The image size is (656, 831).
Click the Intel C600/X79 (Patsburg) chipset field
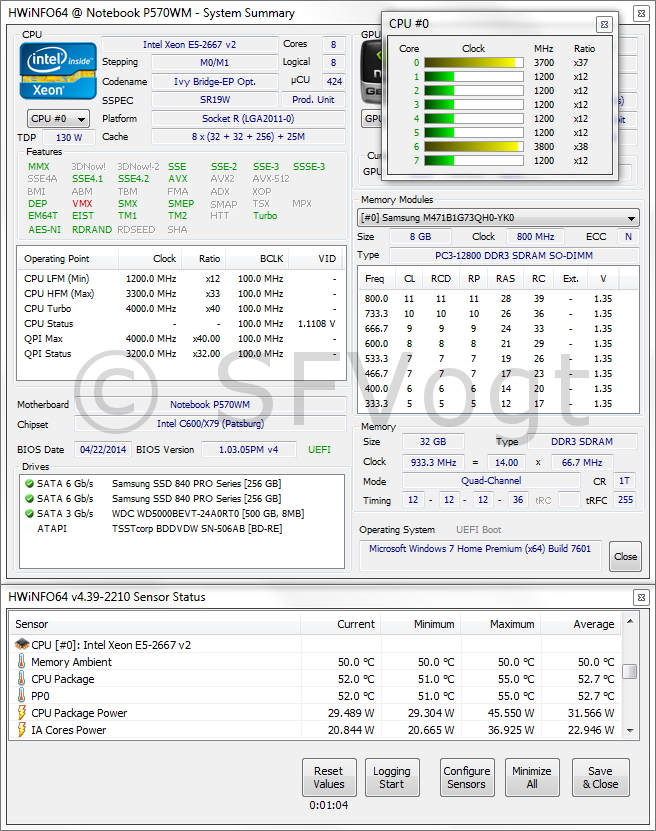[x=210, y=424]
